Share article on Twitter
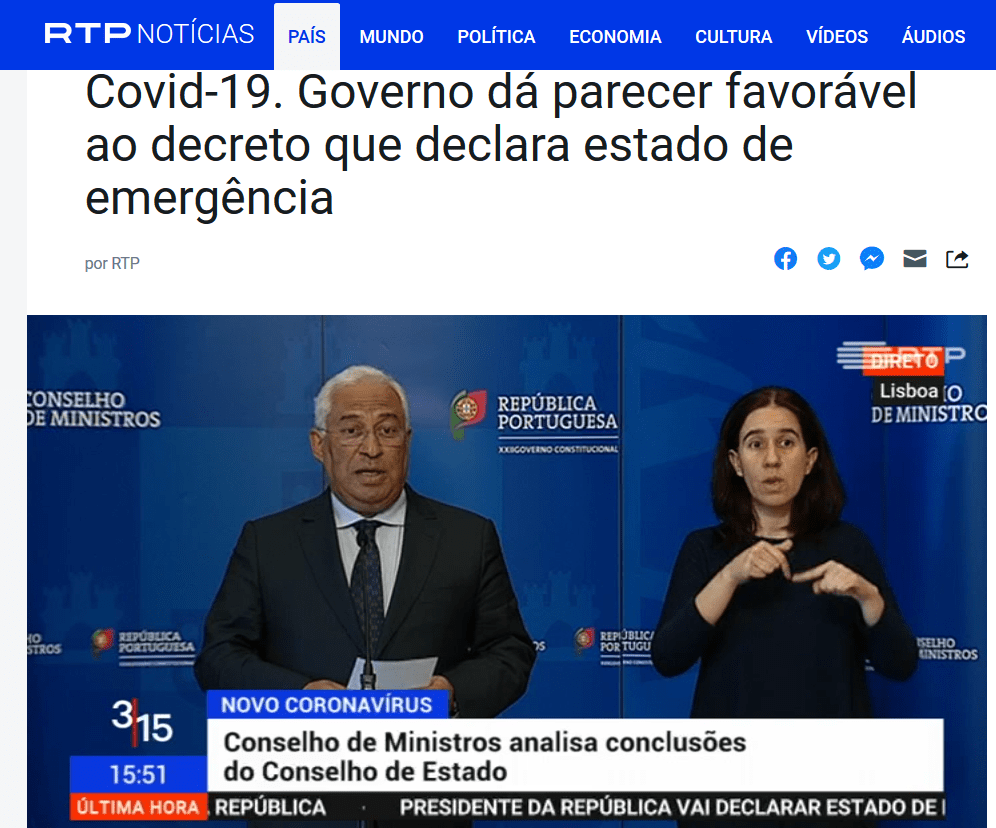 click(x=828, y=259)
